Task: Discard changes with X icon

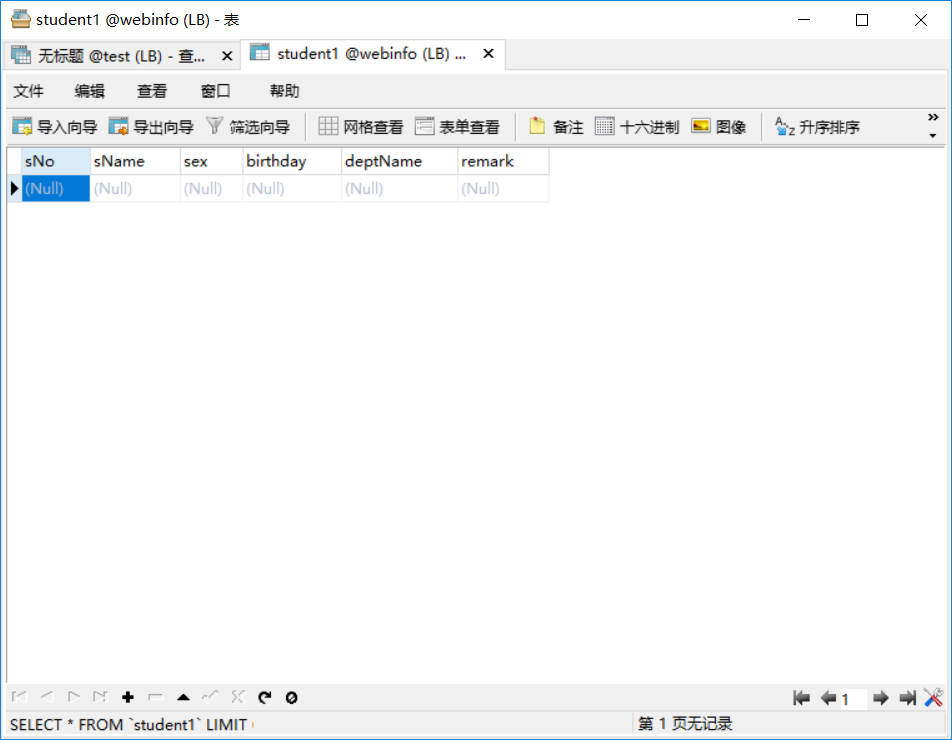Action: point(237,697)
